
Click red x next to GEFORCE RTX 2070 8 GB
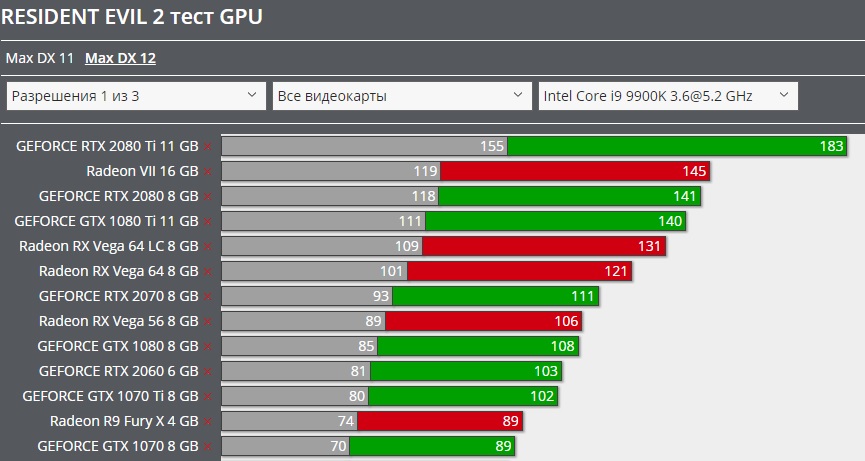[207, 297]
